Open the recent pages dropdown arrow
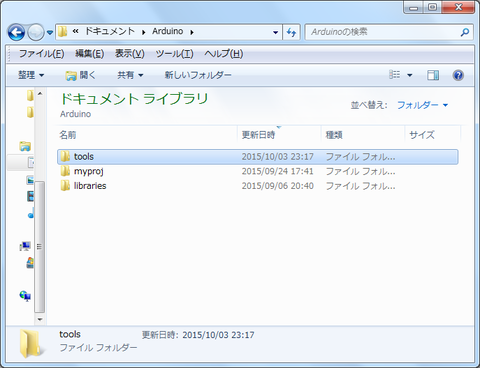480x368 pixels. (50, 32)
